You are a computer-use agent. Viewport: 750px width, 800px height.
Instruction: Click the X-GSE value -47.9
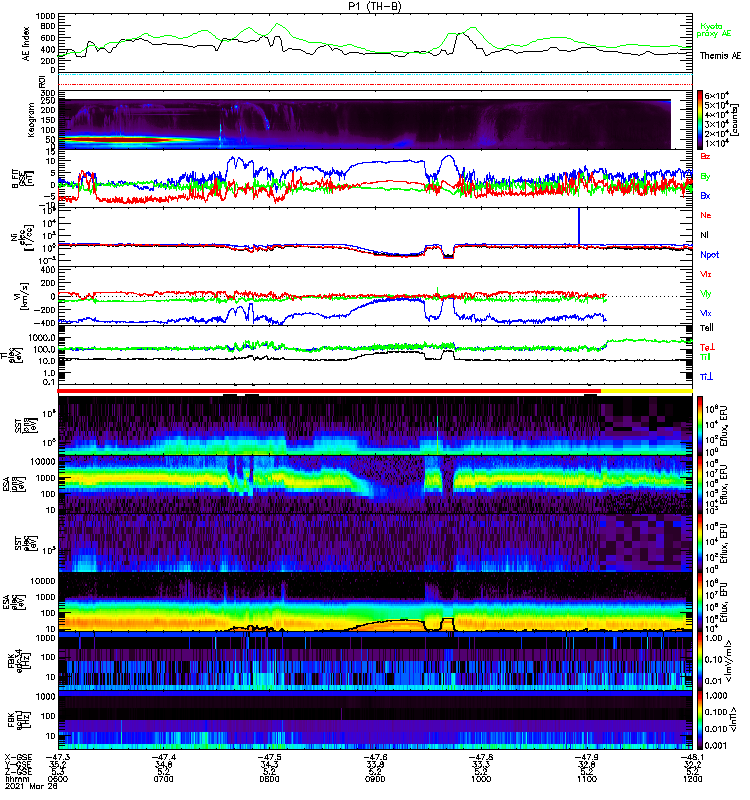(x=587, y=757)
